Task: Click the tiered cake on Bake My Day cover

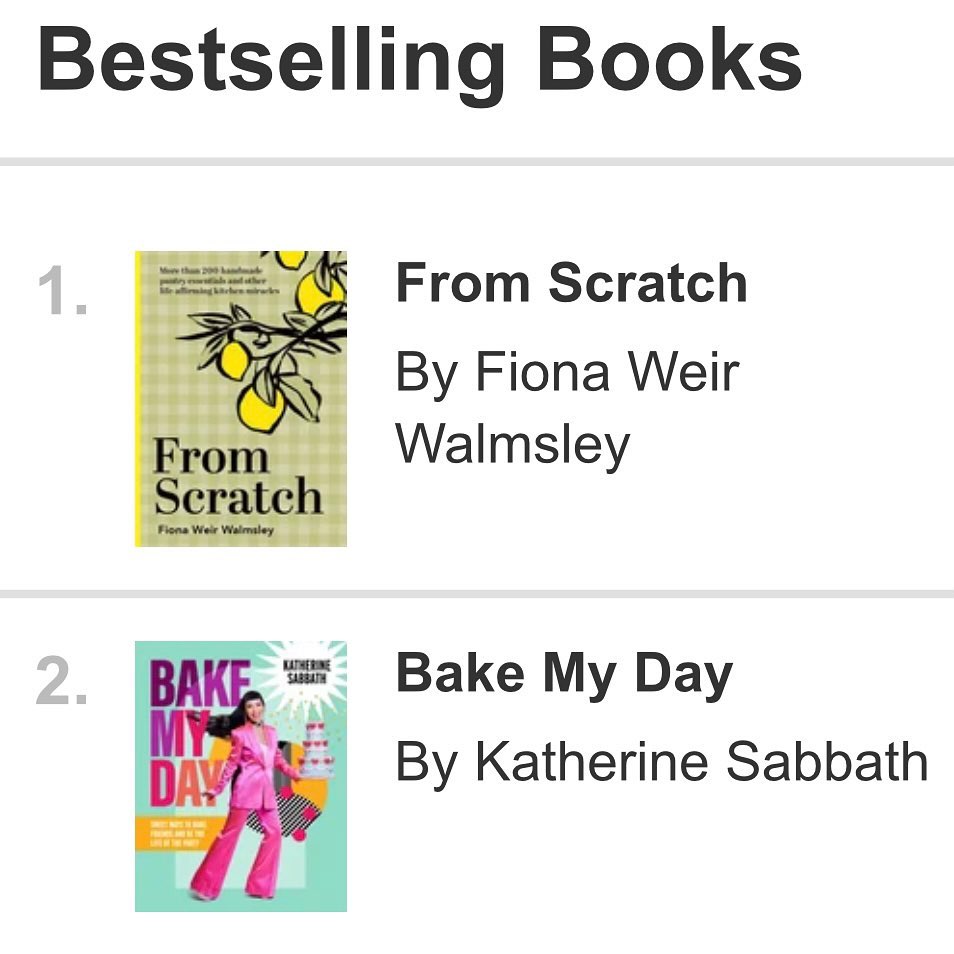Action: [x=319, y=750]
